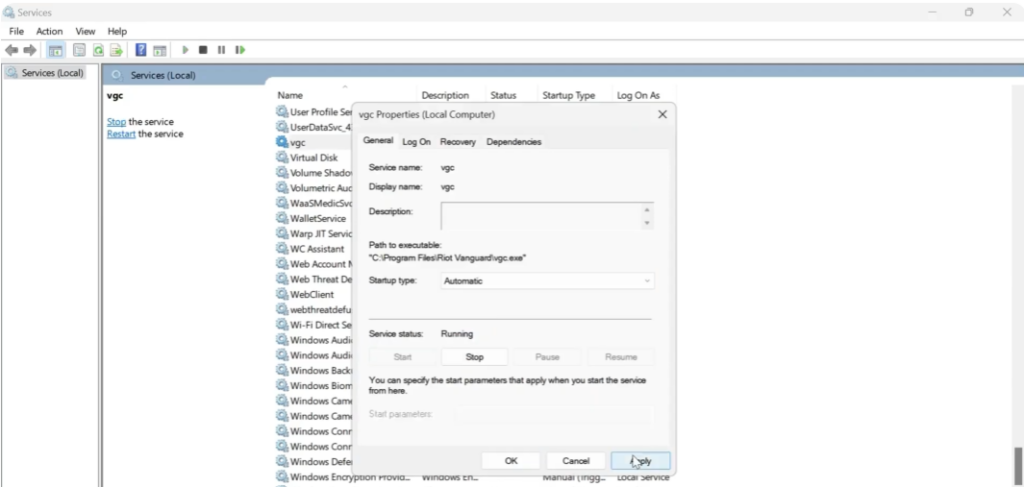Click the Stop button in vgc Properties
The height and width of the screenshot is (487, 1024).
[474, 357]
